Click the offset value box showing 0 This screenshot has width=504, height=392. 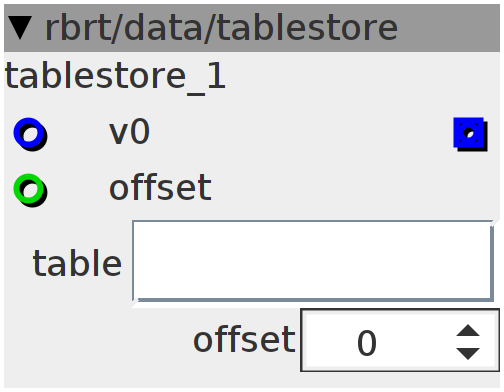400,340
